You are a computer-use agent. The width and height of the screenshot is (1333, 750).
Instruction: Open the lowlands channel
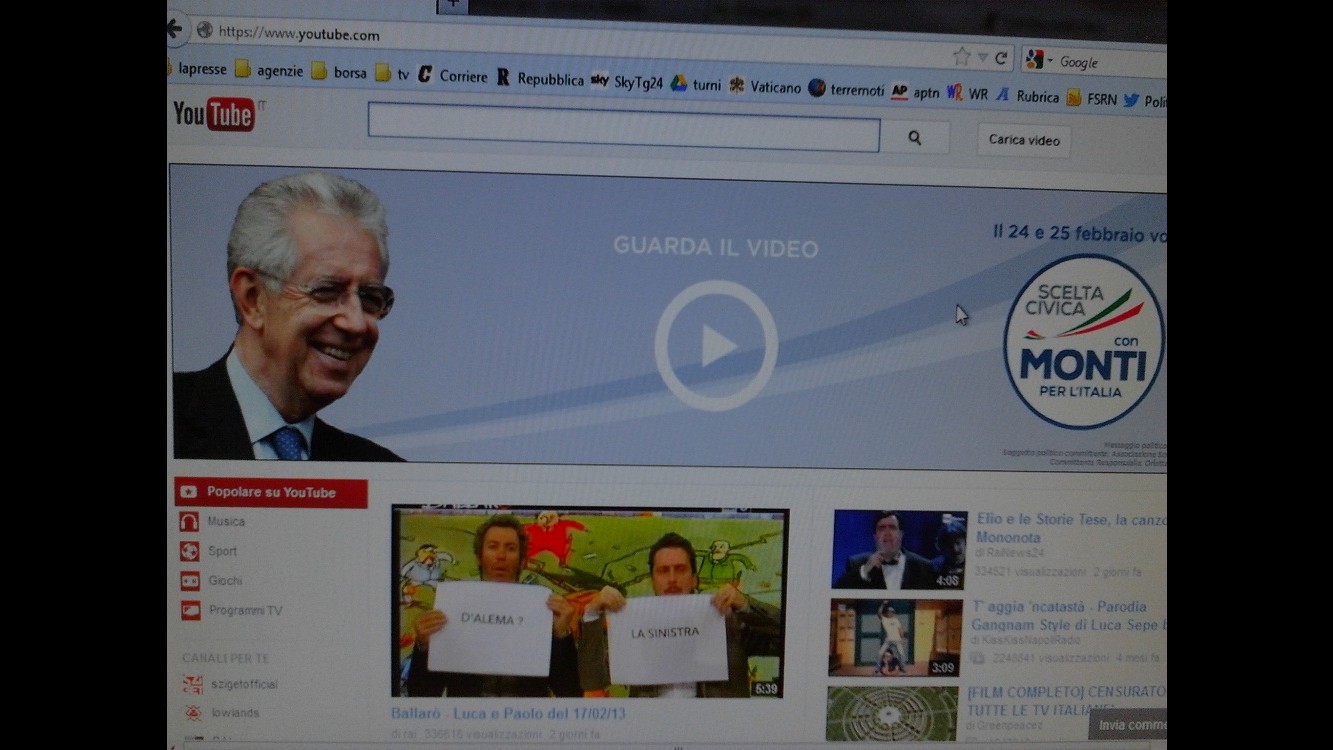pos(235,713)
